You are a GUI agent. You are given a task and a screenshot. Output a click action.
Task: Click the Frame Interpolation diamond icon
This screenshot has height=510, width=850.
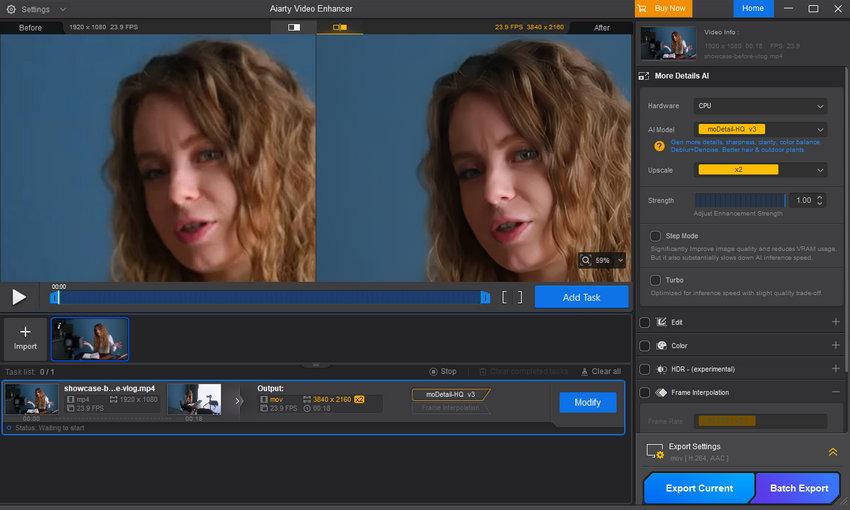pyautogui.click(x=661, y=392)
